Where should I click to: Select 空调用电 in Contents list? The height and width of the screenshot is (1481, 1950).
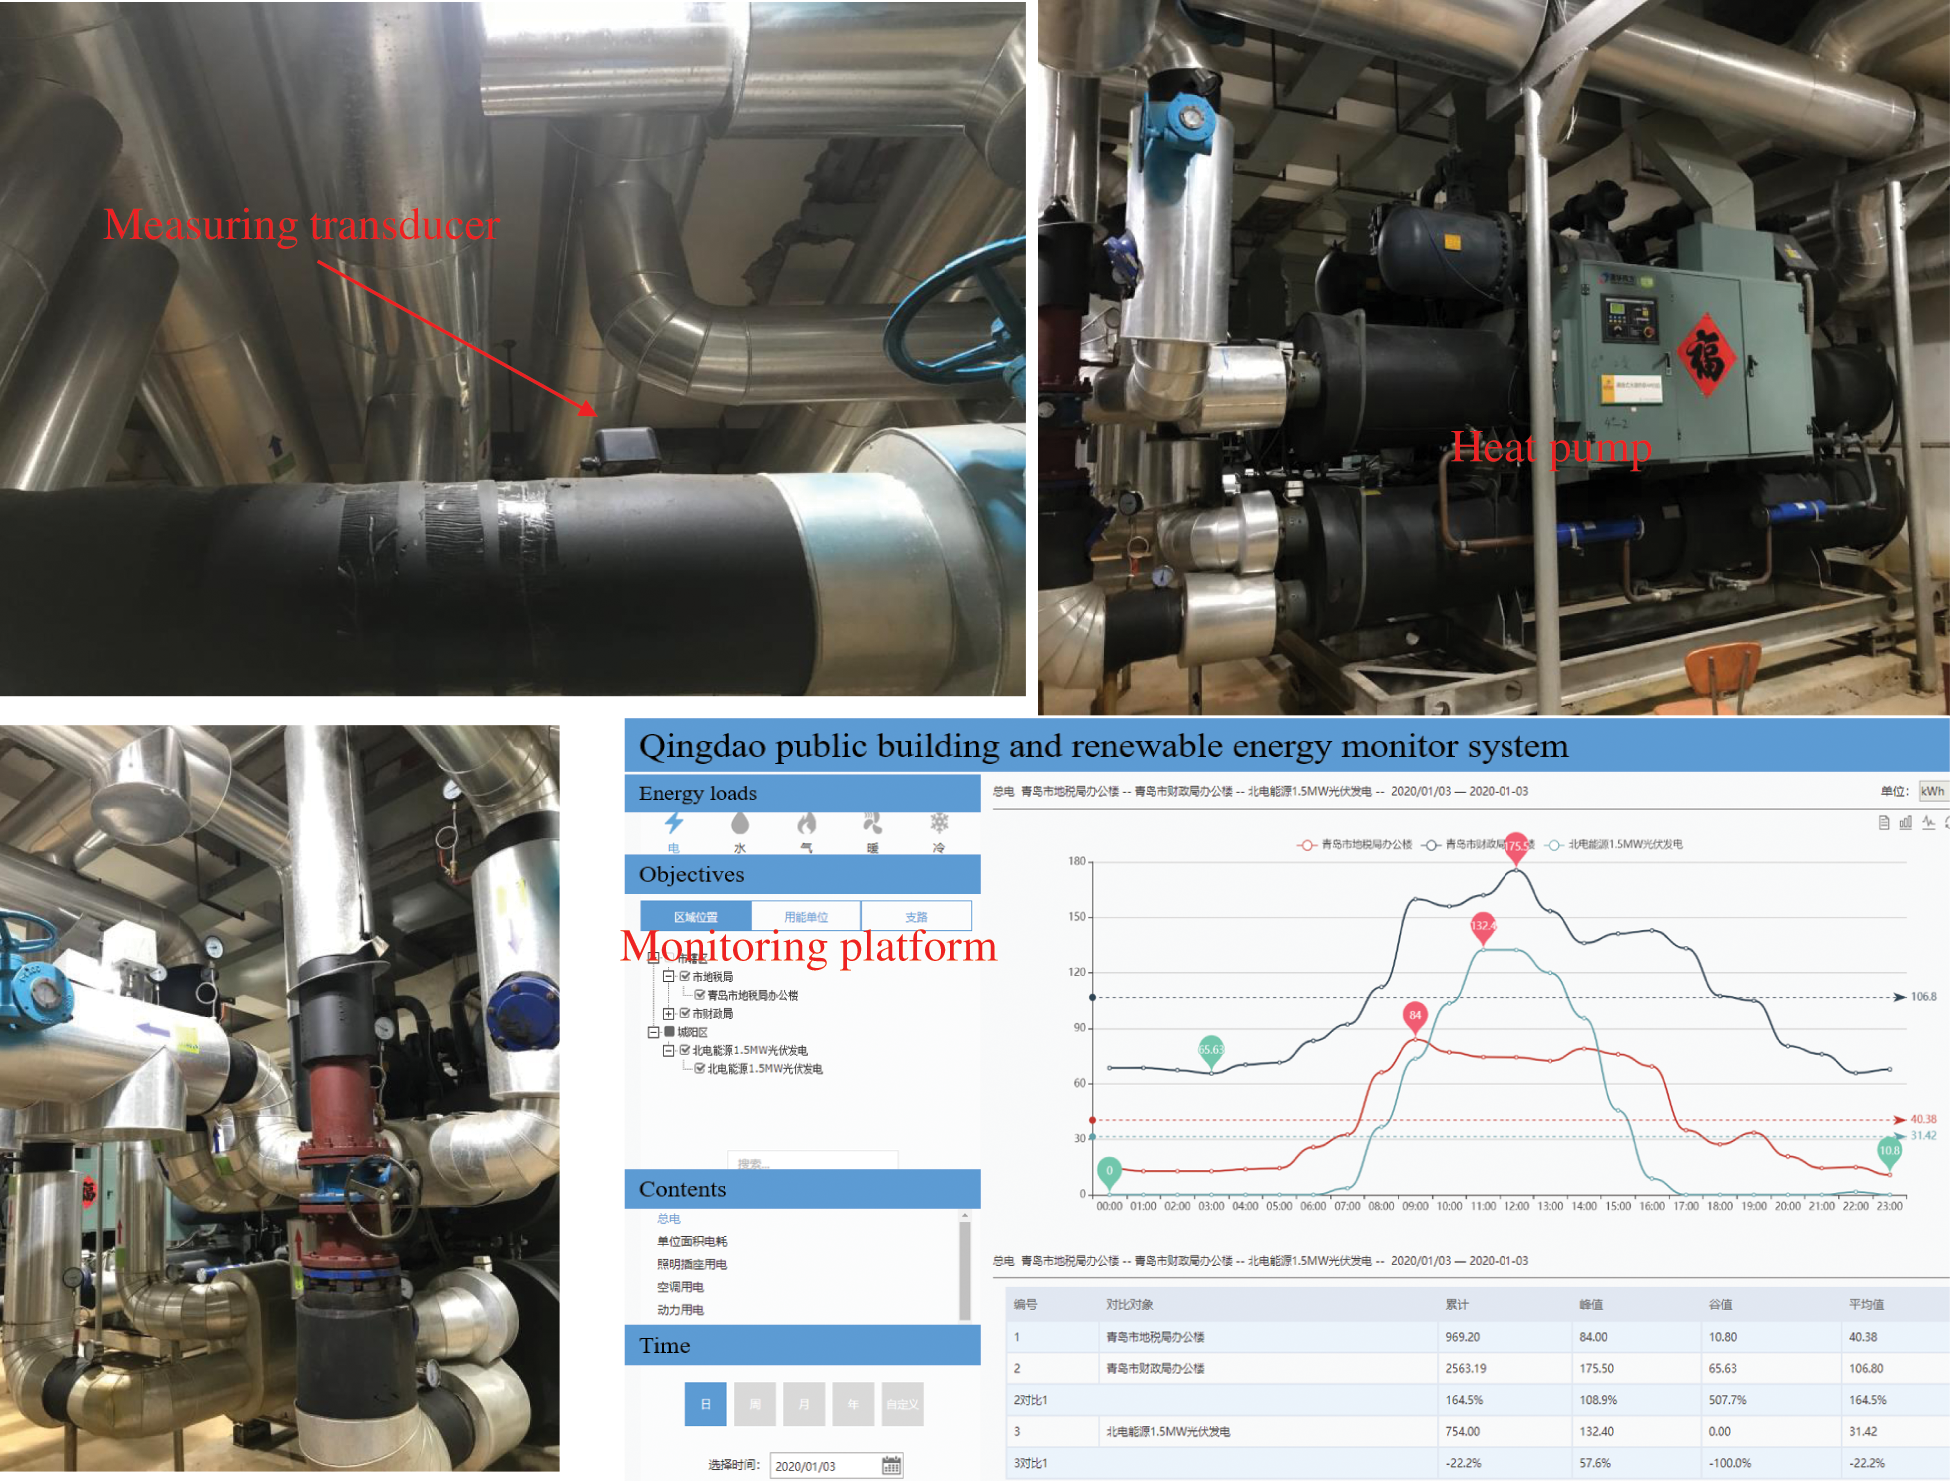tap(680, 1287)
